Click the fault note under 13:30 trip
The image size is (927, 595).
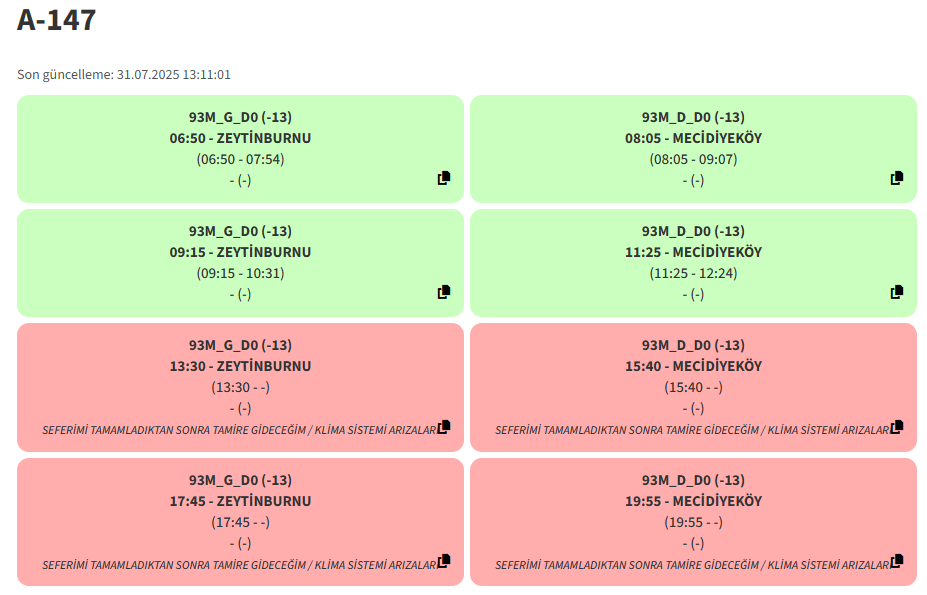coord(239,430)
